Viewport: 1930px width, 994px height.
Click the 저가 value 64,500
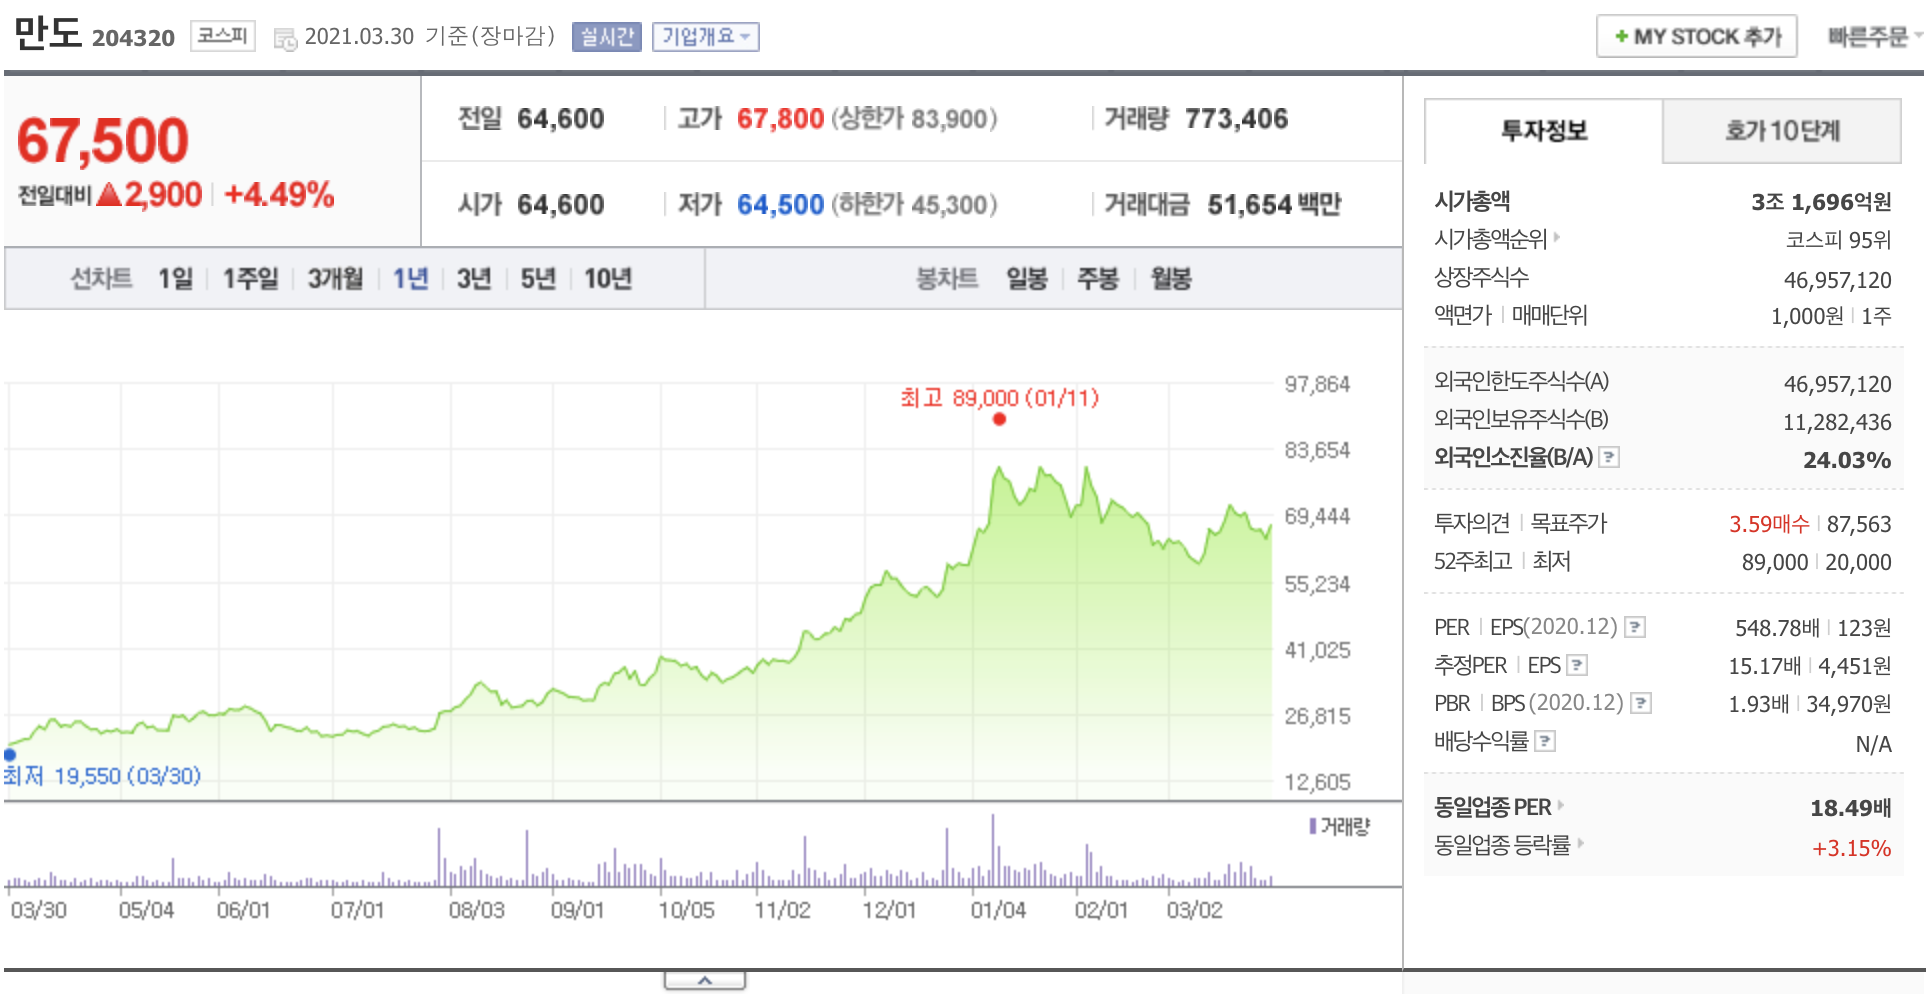pyautogui.click(x=780, y=205)
